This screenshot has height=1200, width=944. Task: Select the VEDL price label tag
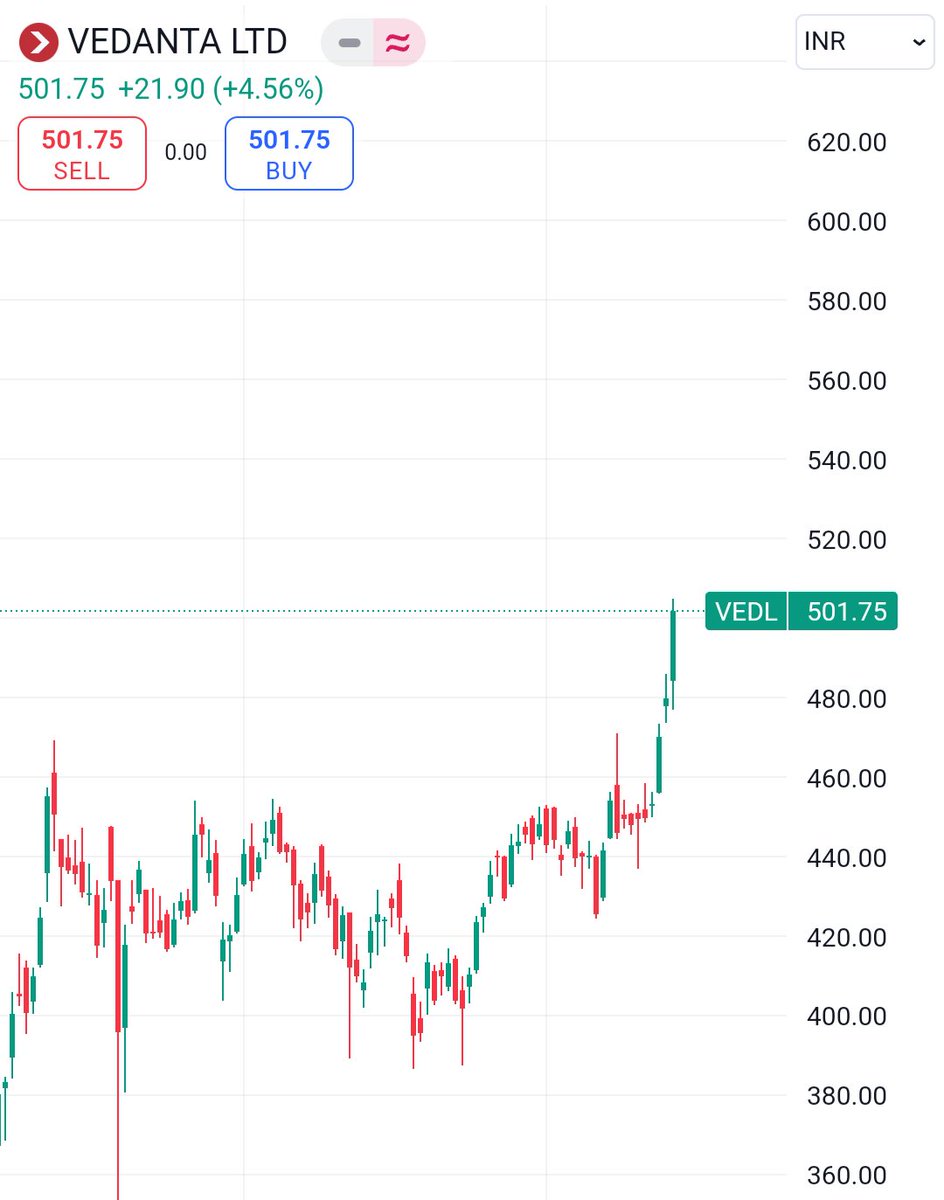tap(746, 611)
